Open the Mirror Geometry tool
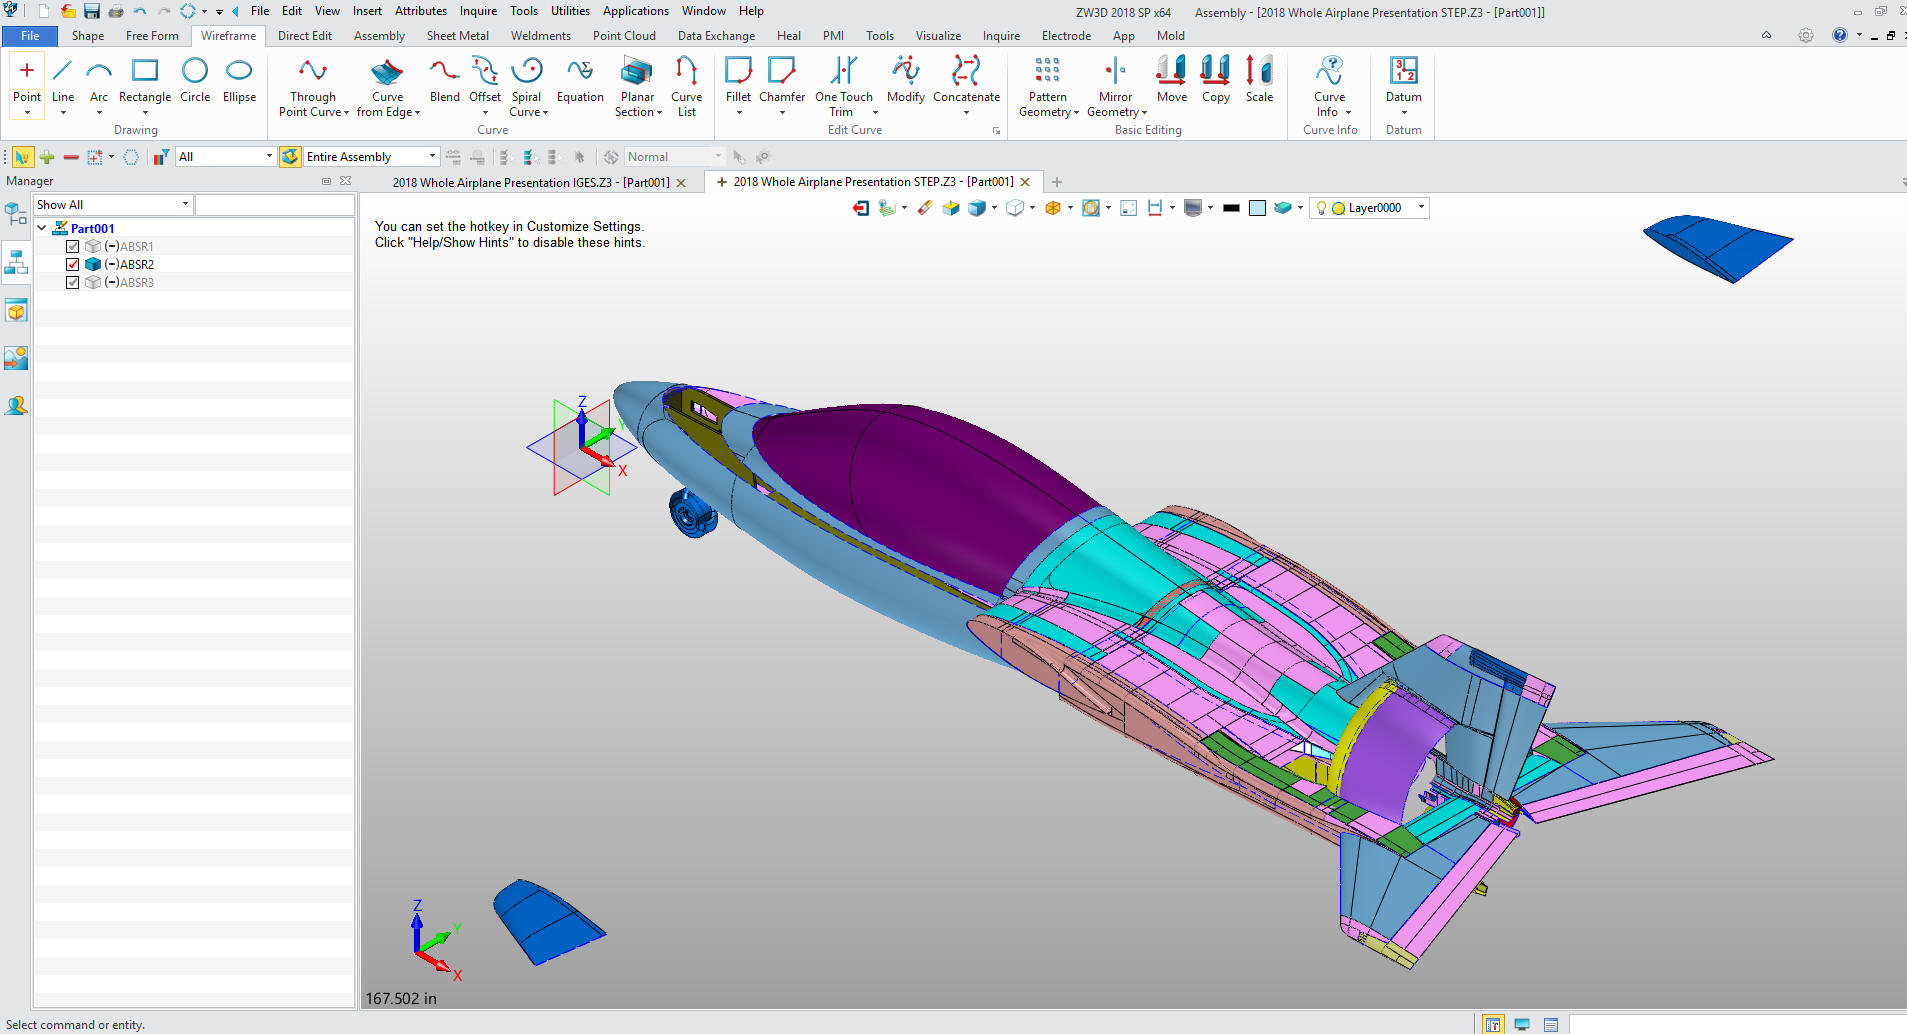Viewport: 1907px width, 1034px height. [x=1115, y=72]
